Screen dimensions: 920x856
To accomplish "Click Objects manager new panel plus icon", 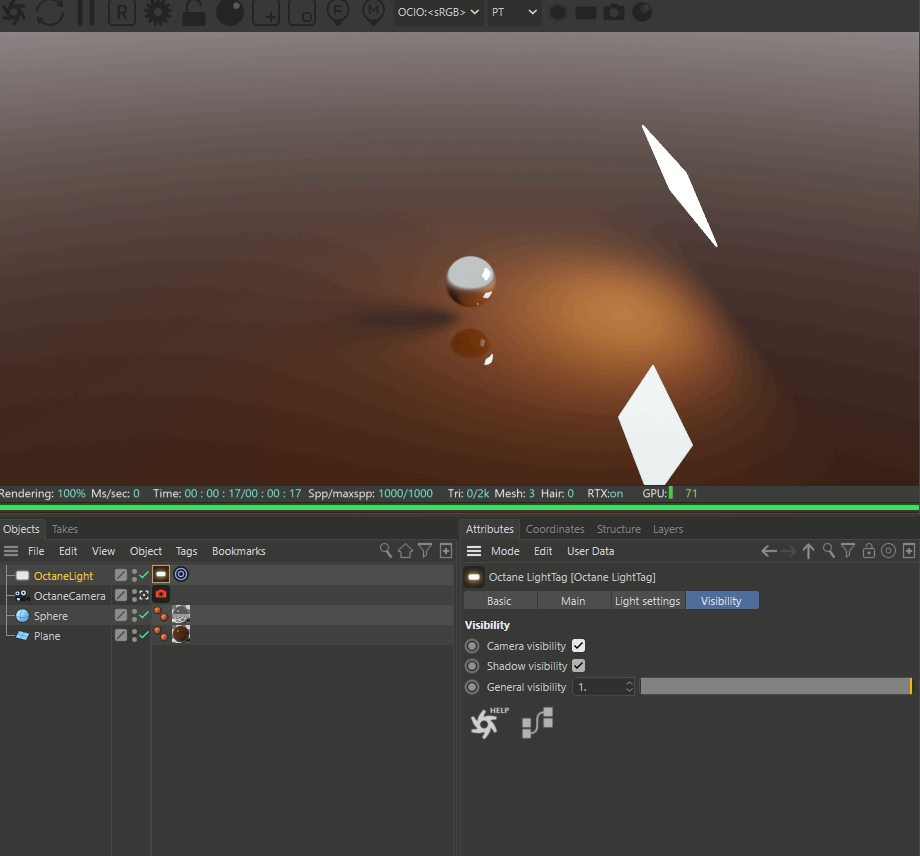I will coord(446,550).
